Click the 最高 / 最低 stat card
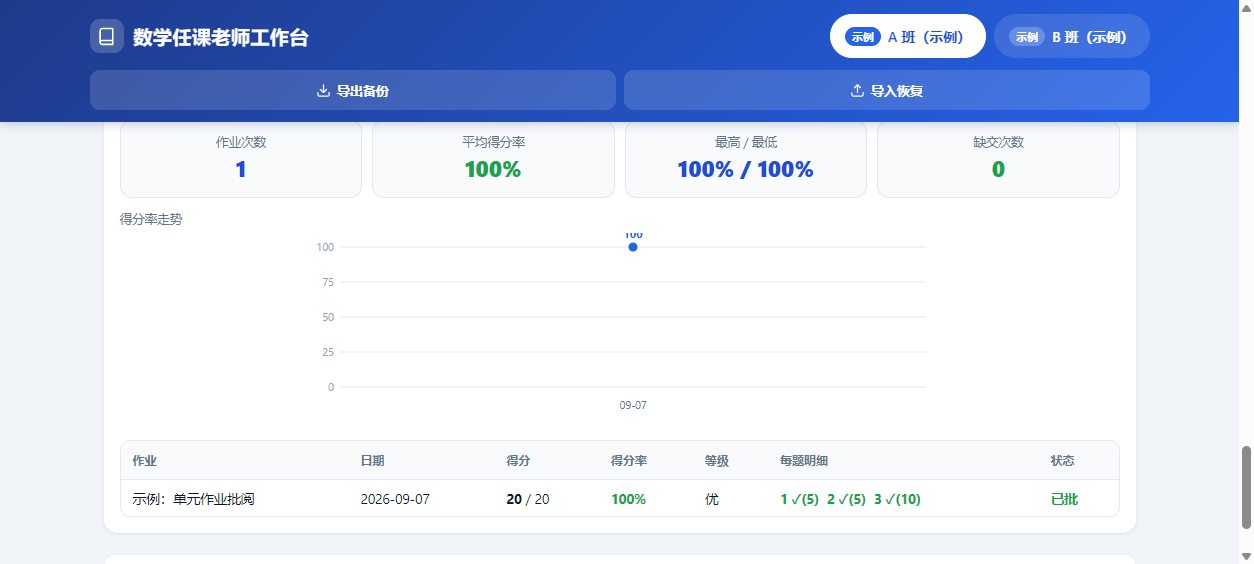 point(746,159)
